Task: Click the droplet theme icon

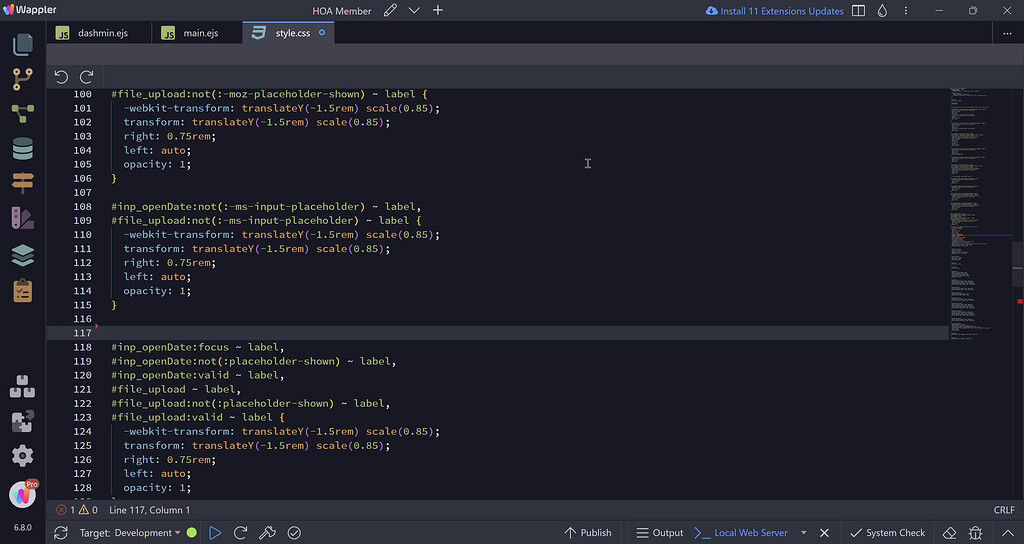Action: tap(882, 10)
